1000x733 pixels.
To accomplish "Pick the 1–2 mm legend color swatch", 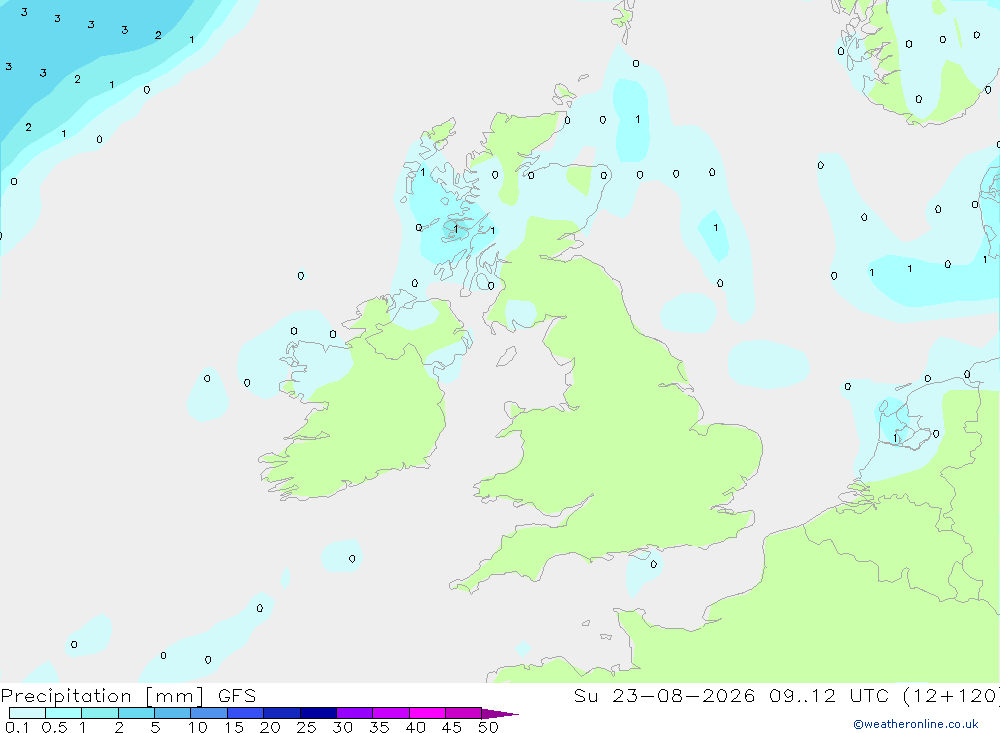I will [x=100, y=713].
